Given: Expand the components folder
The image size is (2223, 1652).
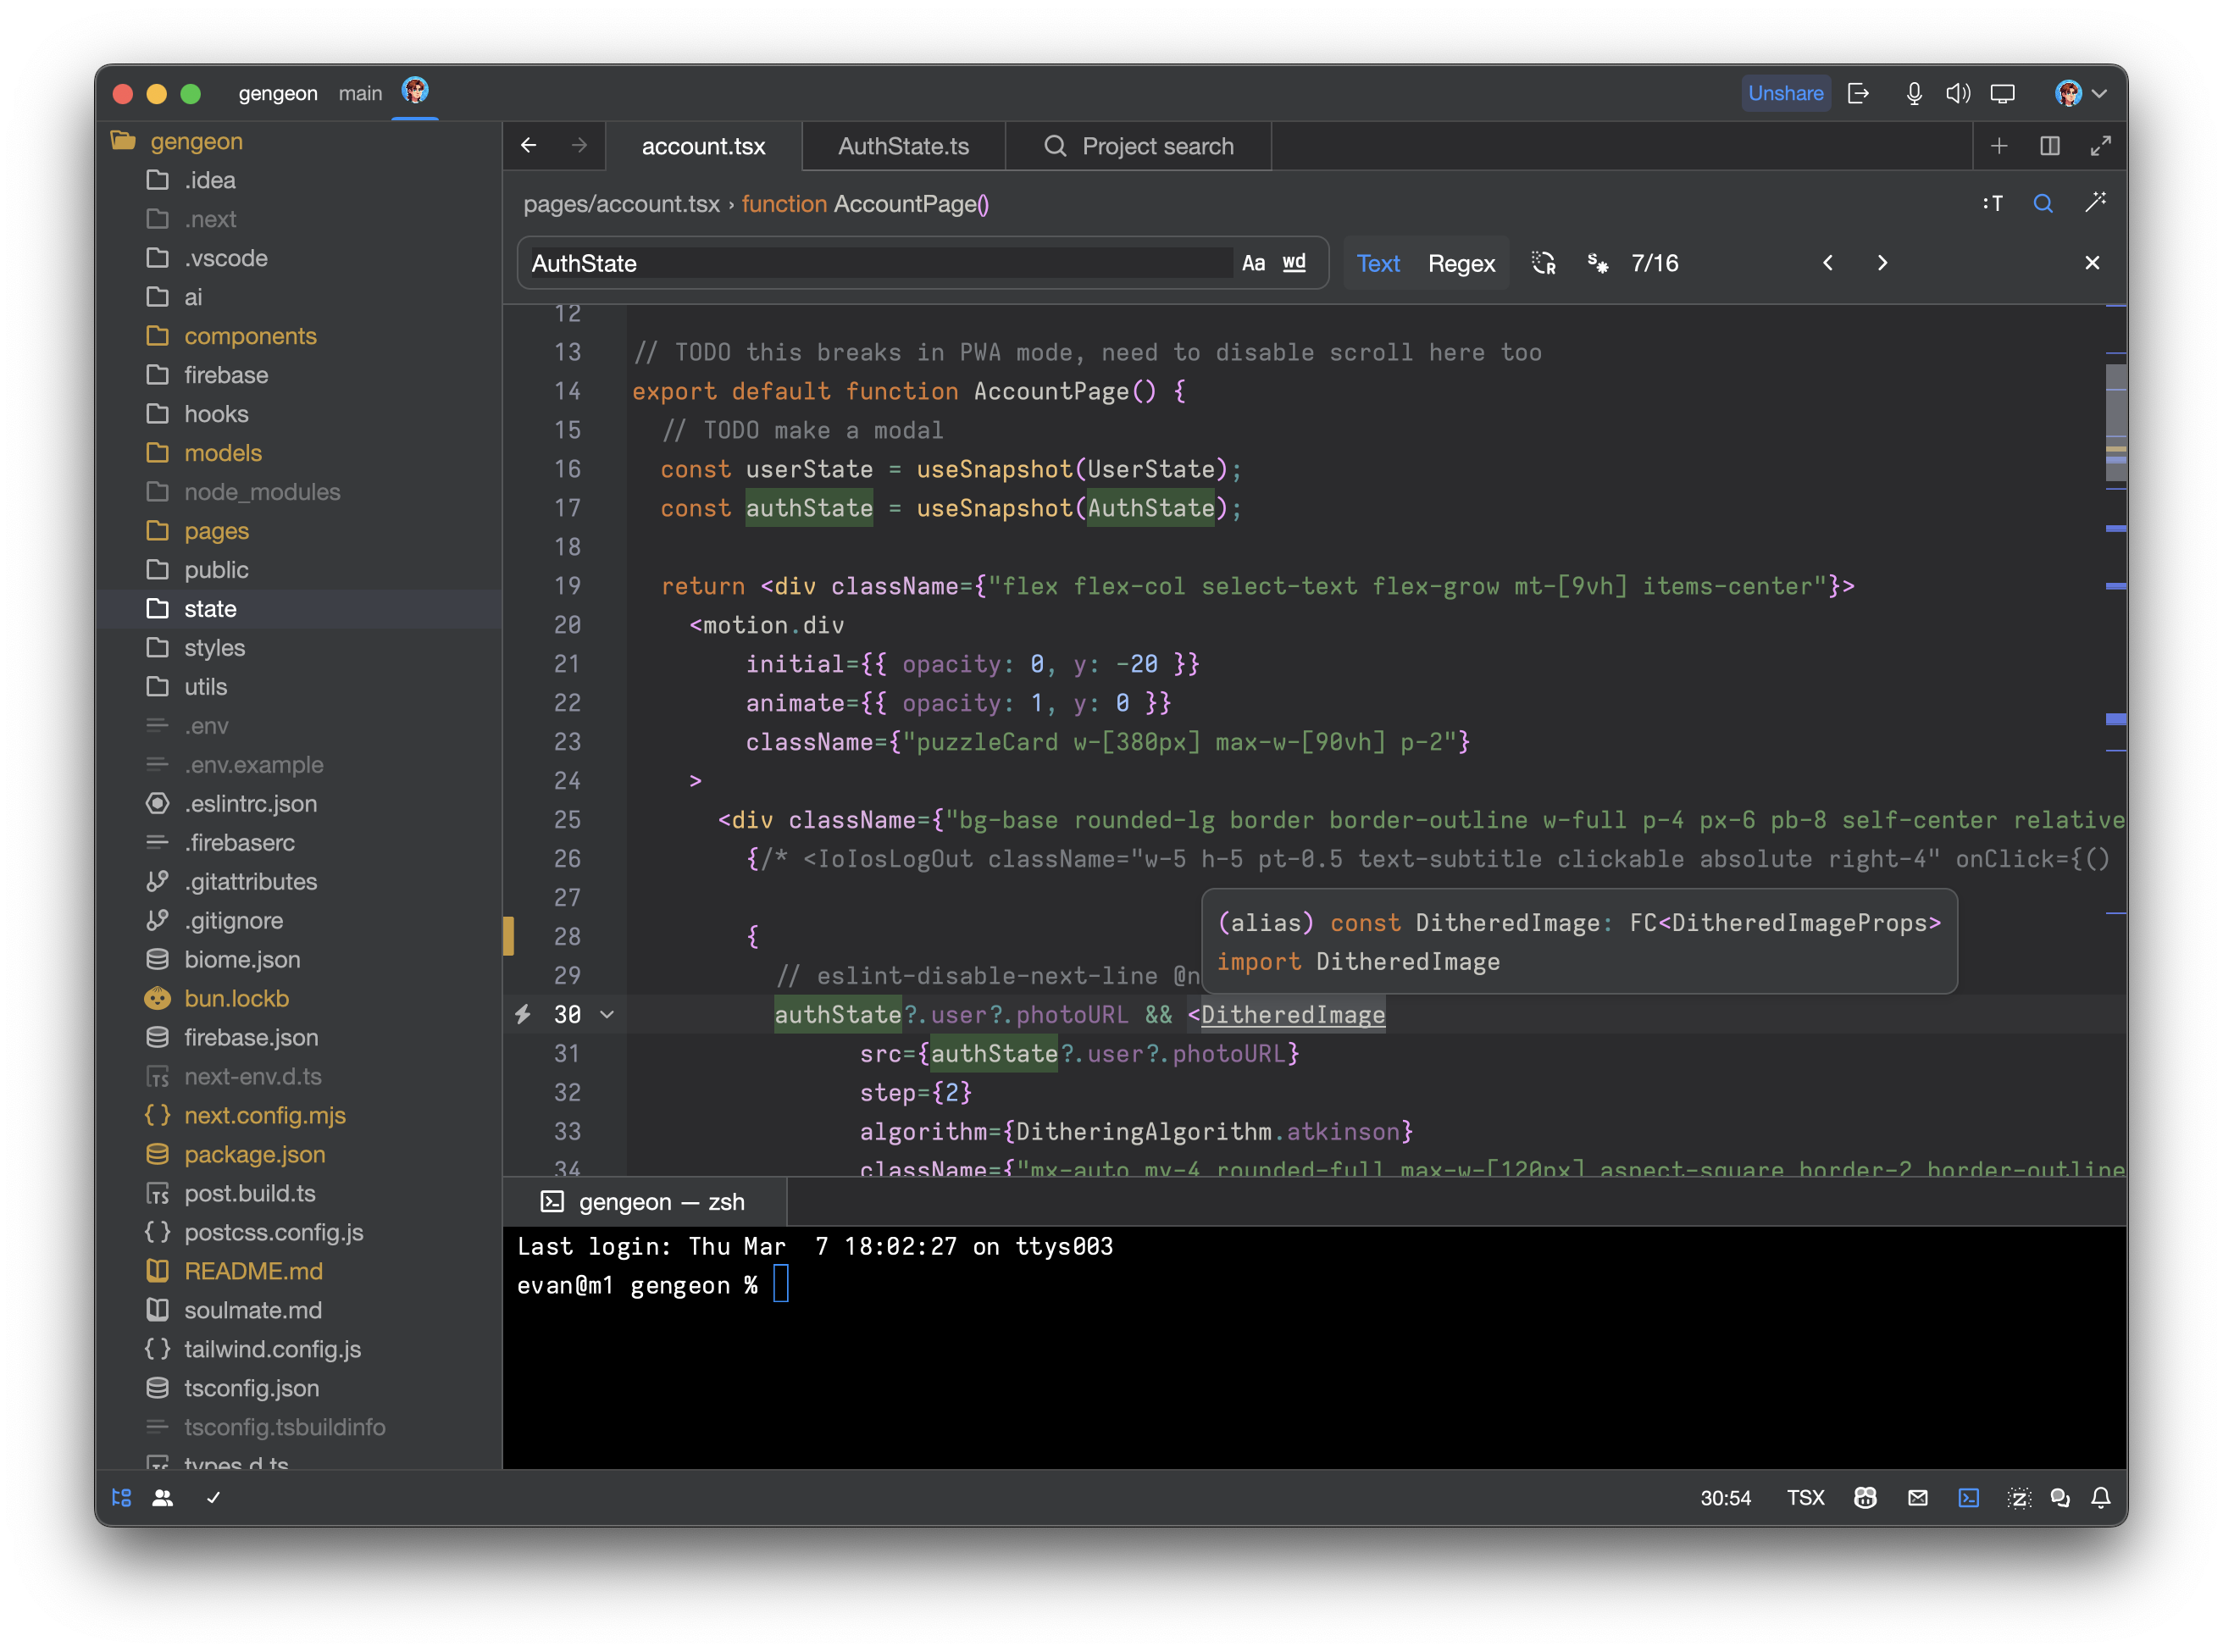Looking at the screenshot, I should point(249,336).
